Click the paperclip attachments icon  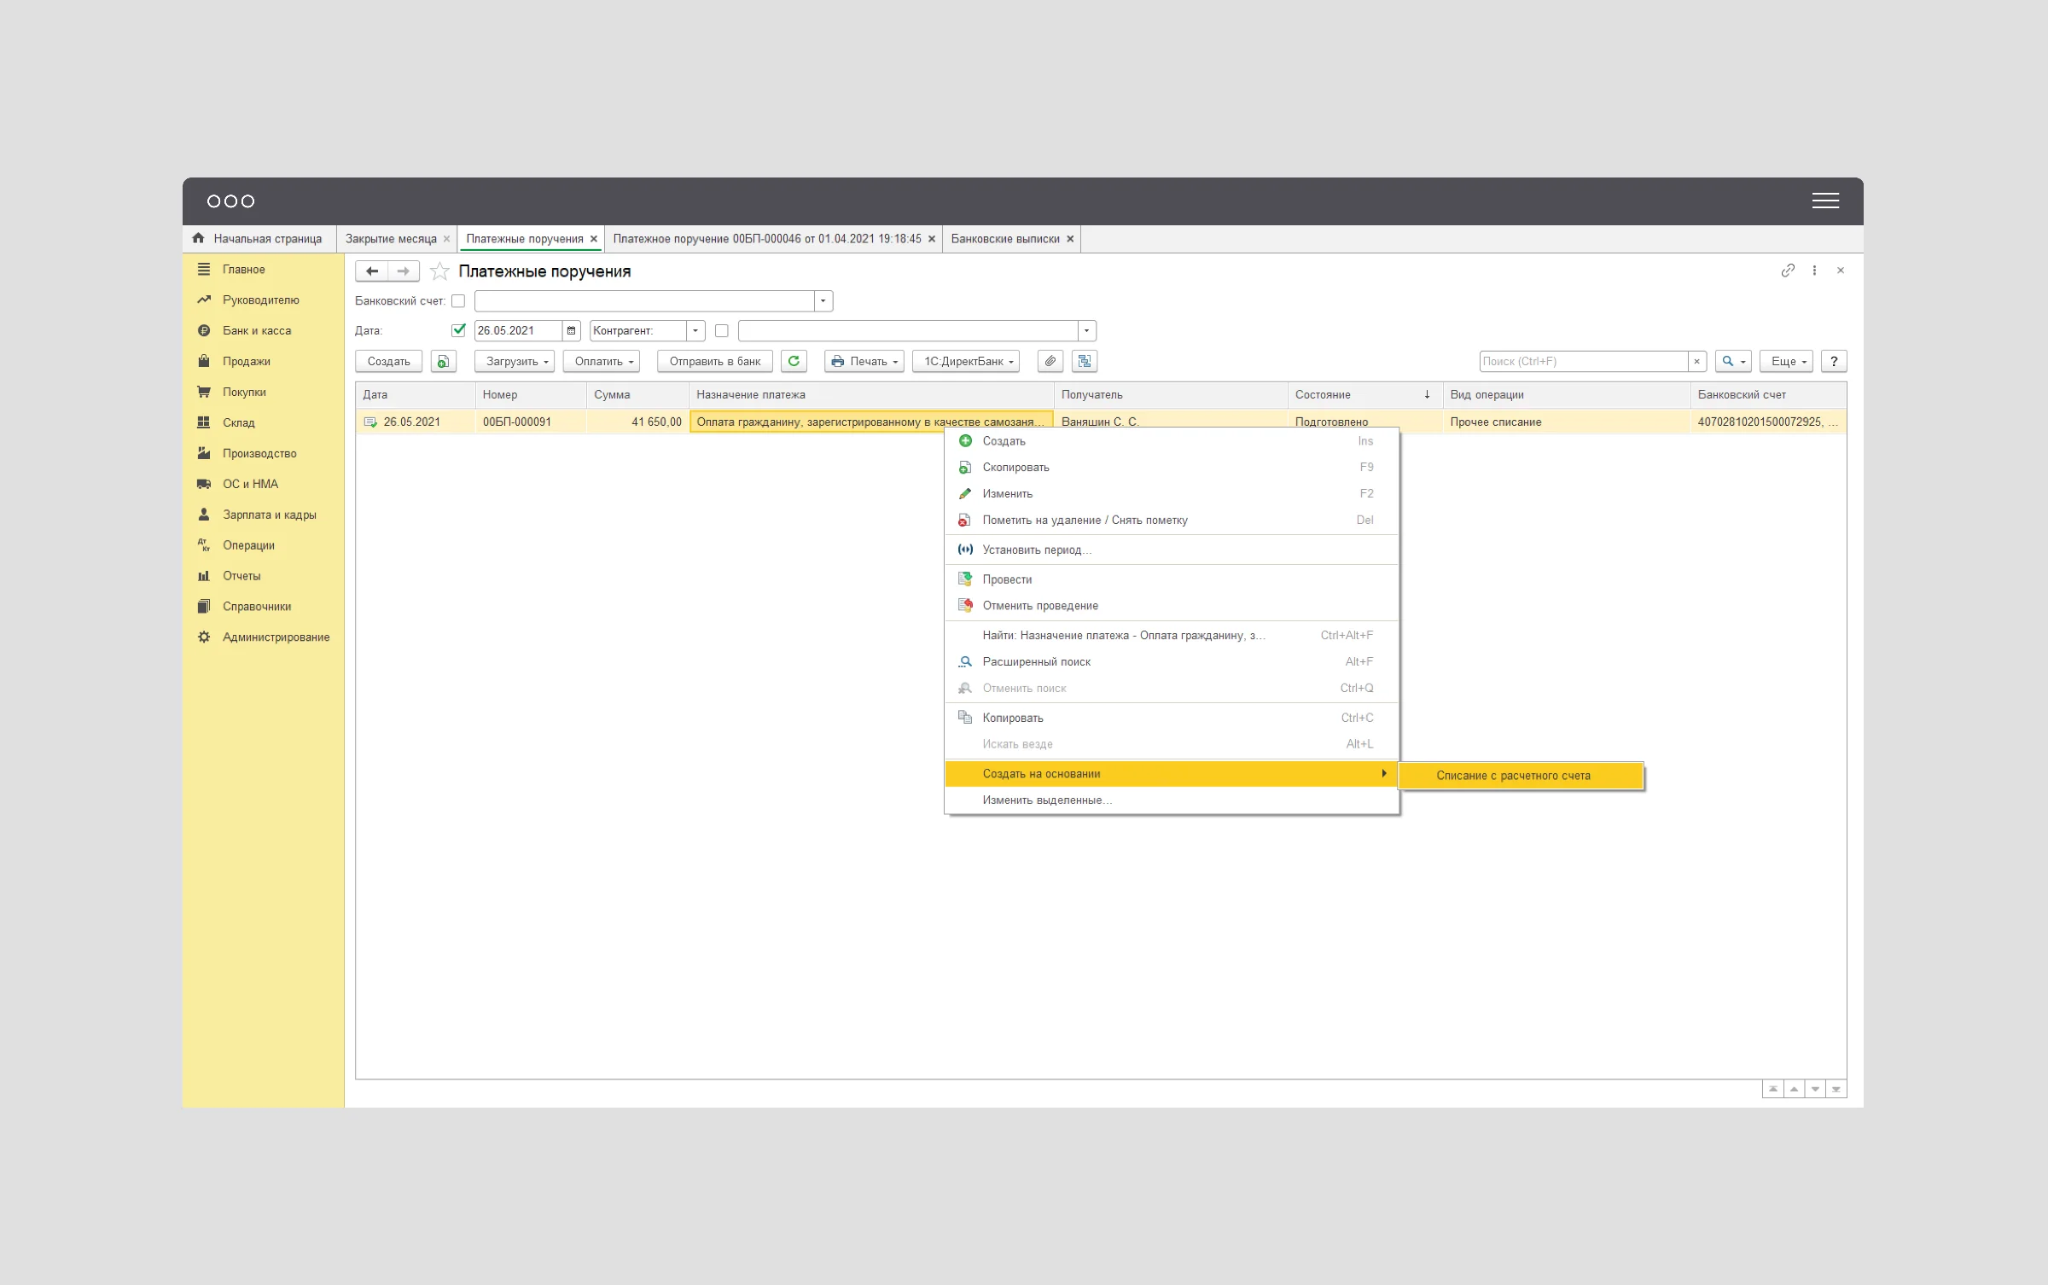point(1050,362)
